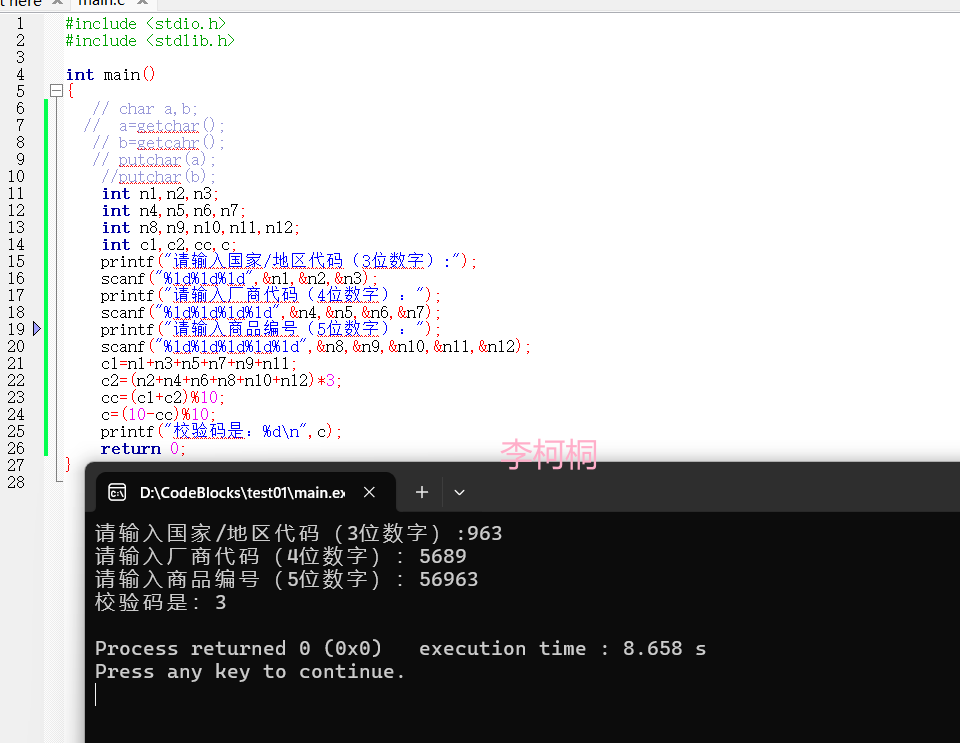Click the Process returned 0 (0x0) text

pyautogui.click(x=238, y=648)
